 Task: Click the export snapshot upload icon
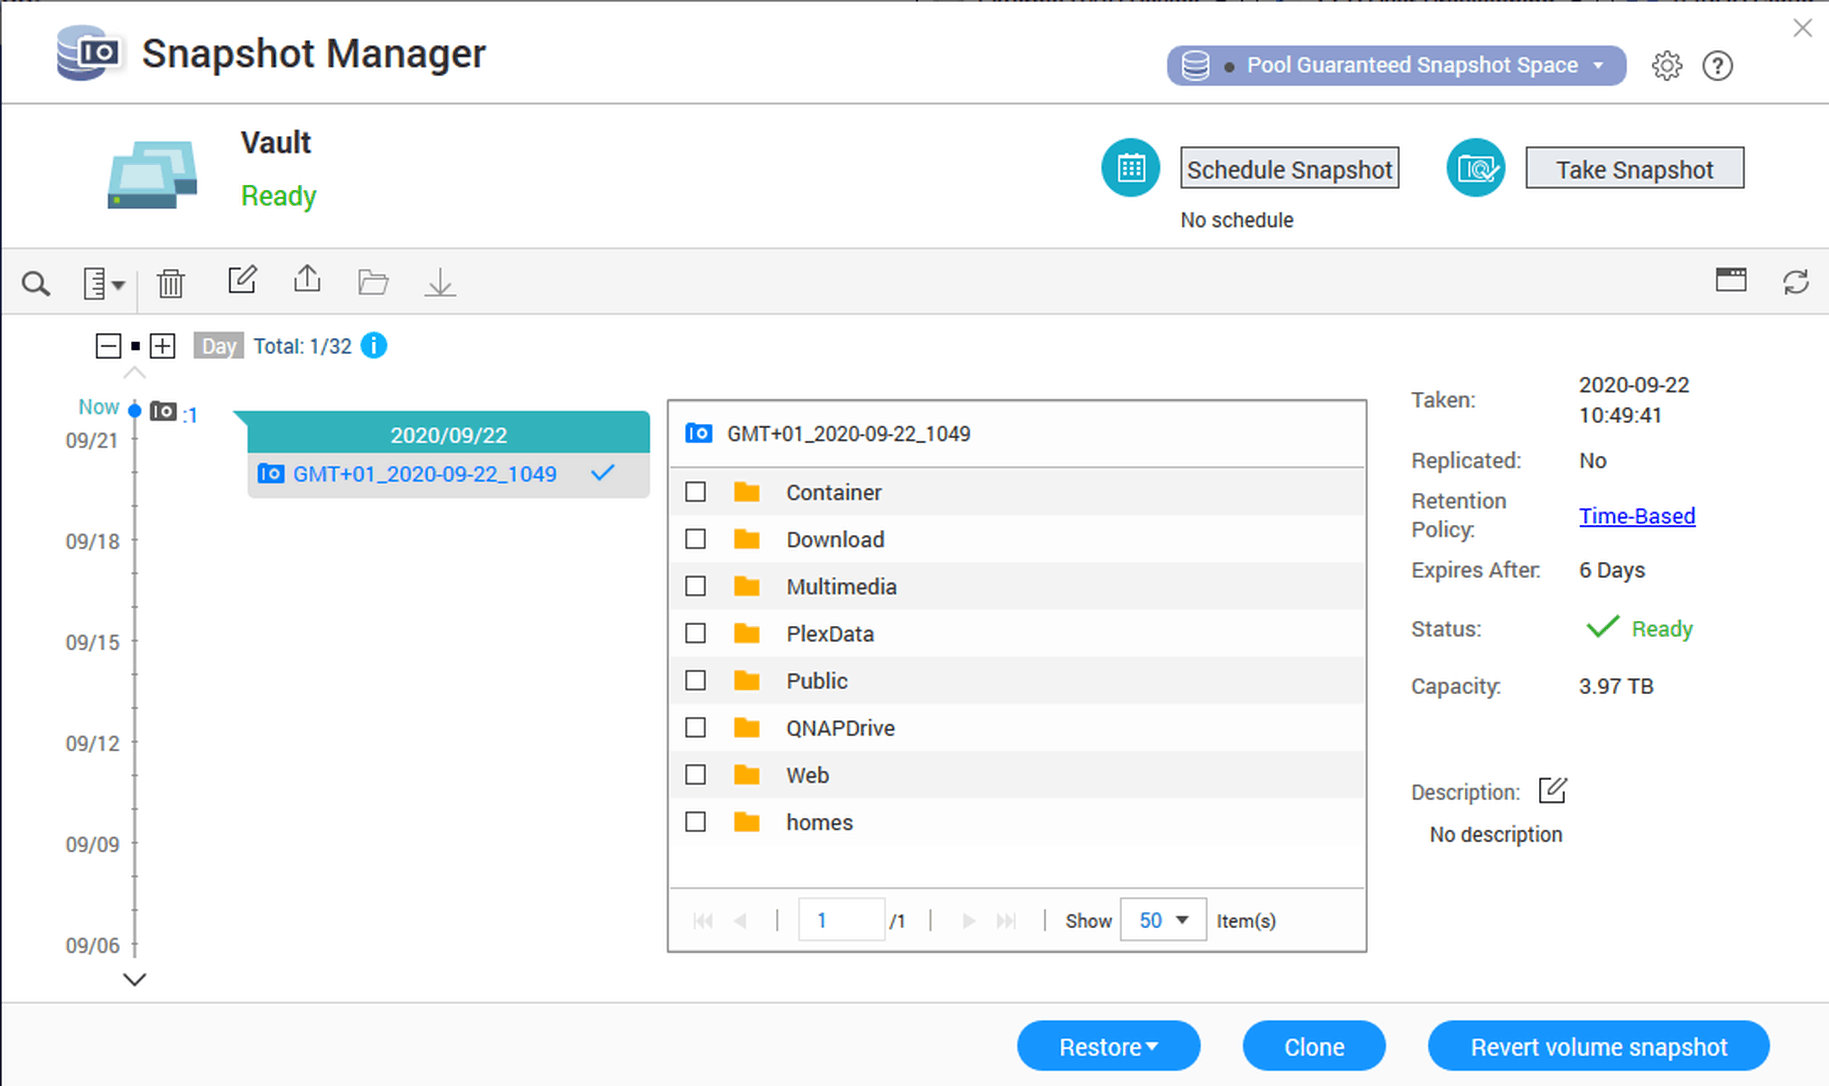[307, 280]
